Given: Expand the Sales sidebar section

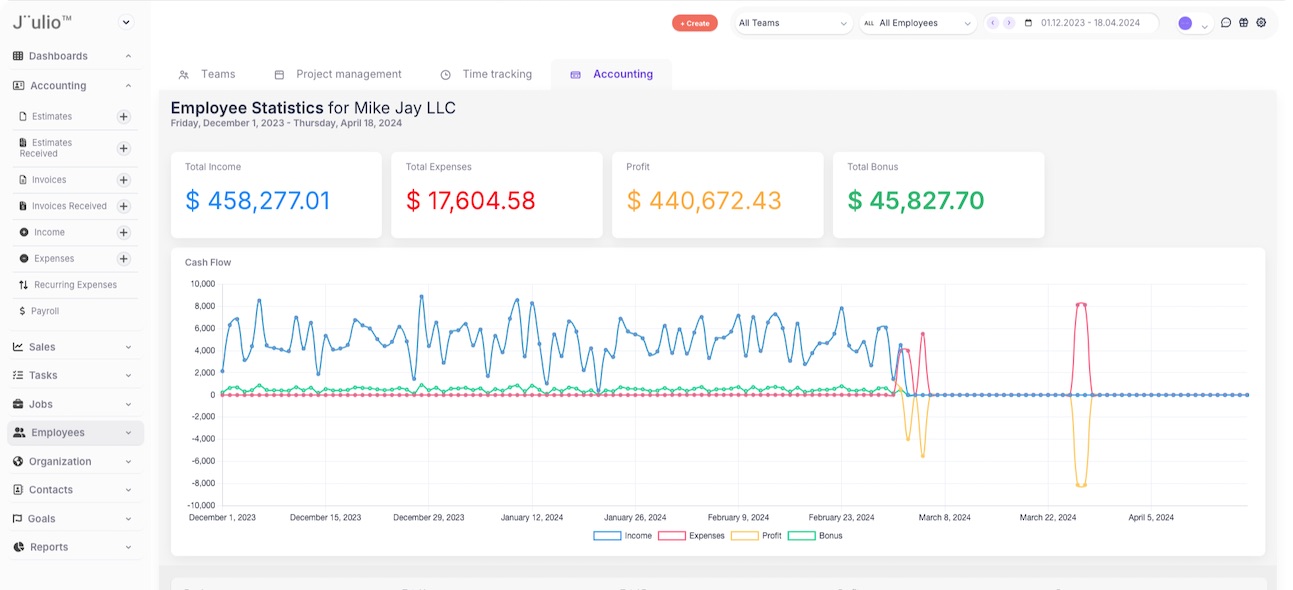Looking at the screenshot, I should (72, 347).
